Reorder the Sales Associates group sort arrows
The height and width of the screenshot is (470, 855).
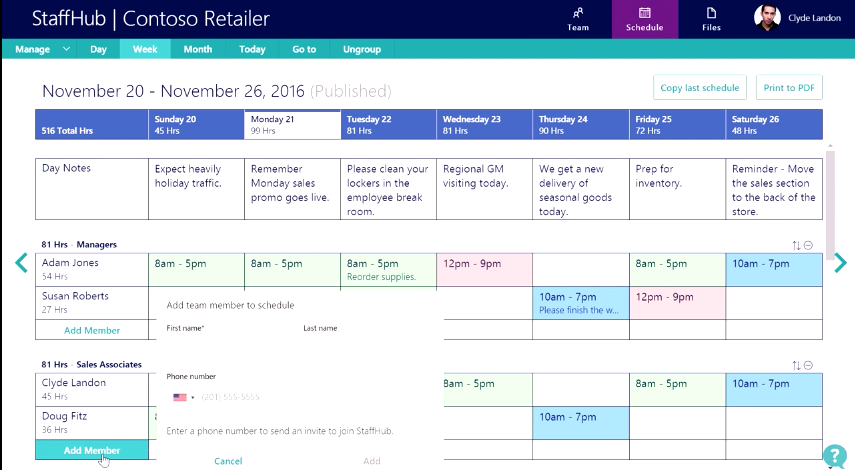796,365
